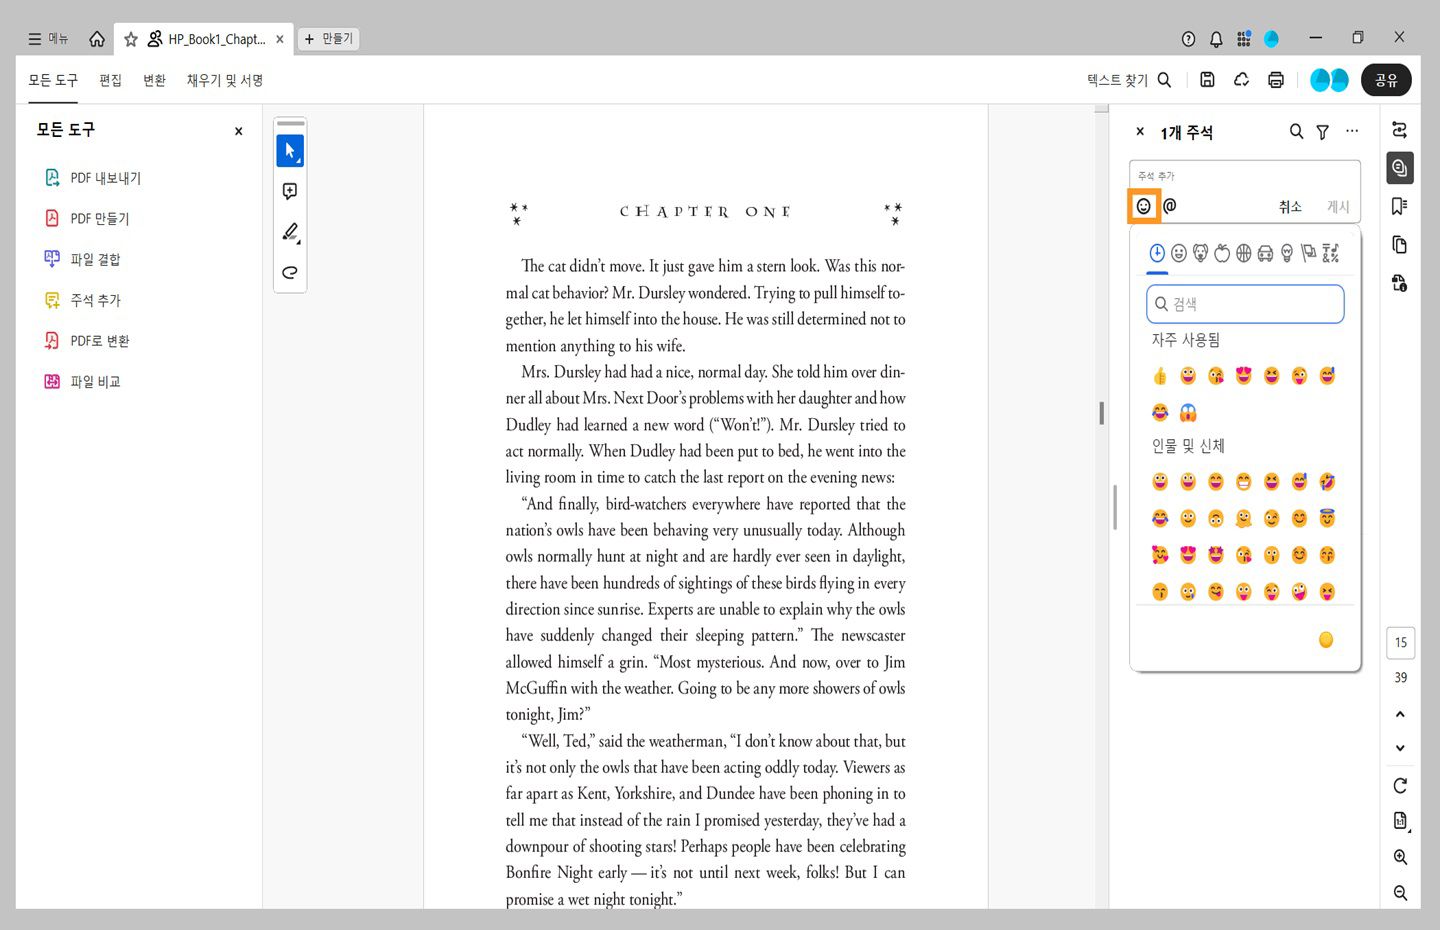Select the arrow selection tool
Screen dimensions: 1440x930
click(x=290, y=151)
